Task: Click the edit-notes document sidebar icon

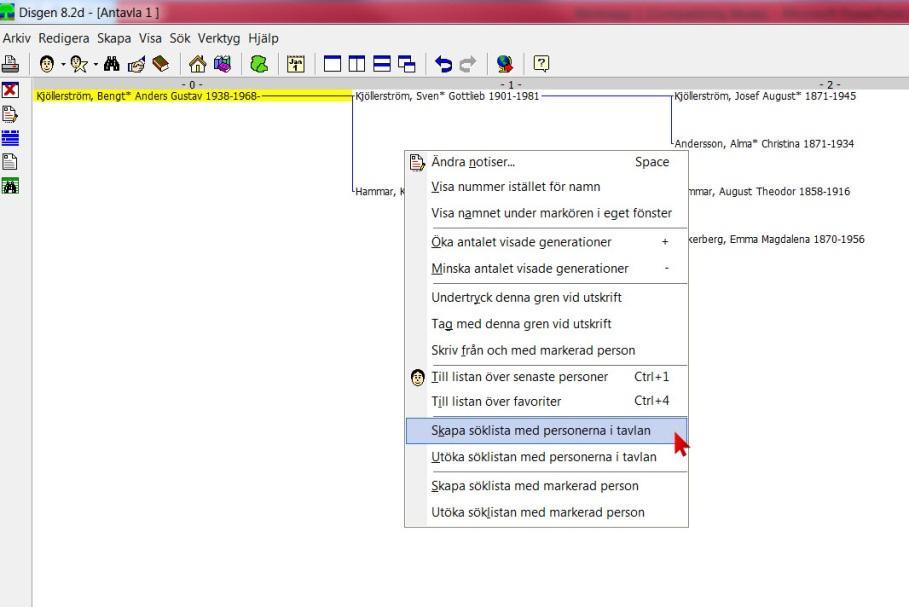Action: coord(10,114)
